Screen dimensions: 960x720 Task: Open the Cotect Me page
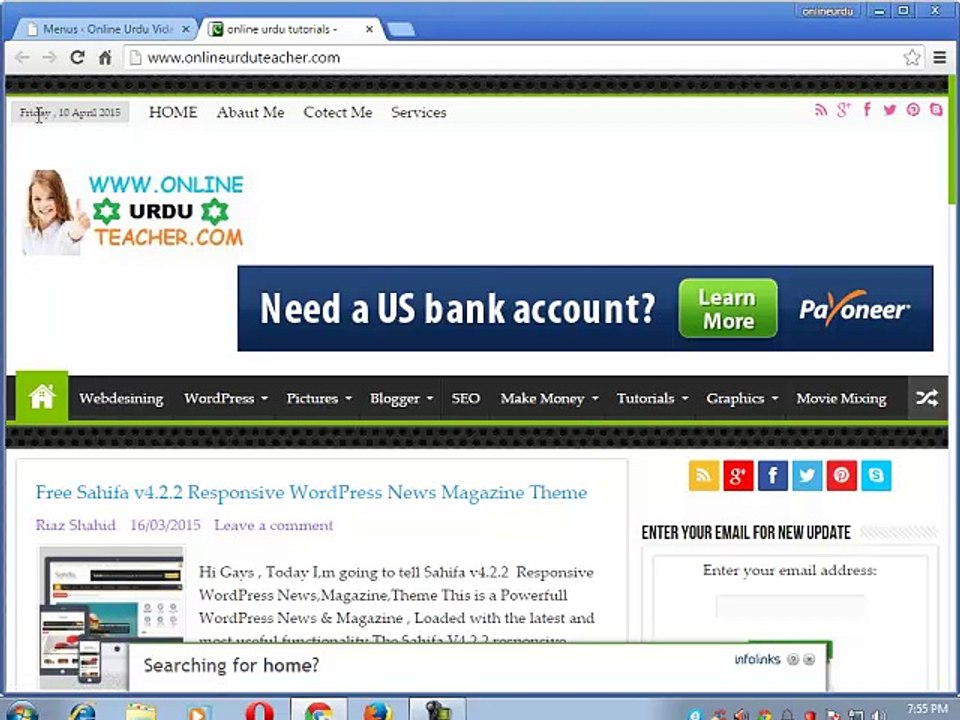coord(338,112)
